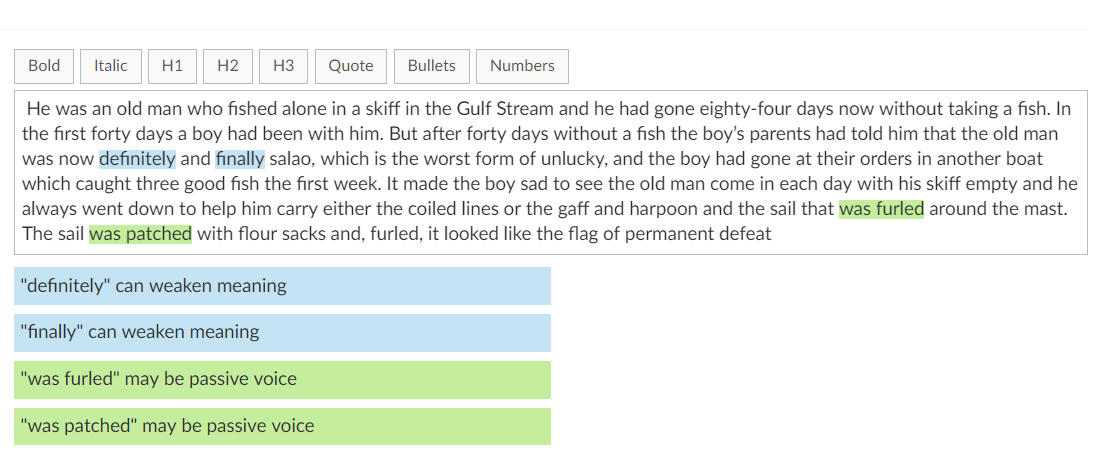Open the "finally" can weaken meaning suggestion

[x=282, y=333]
